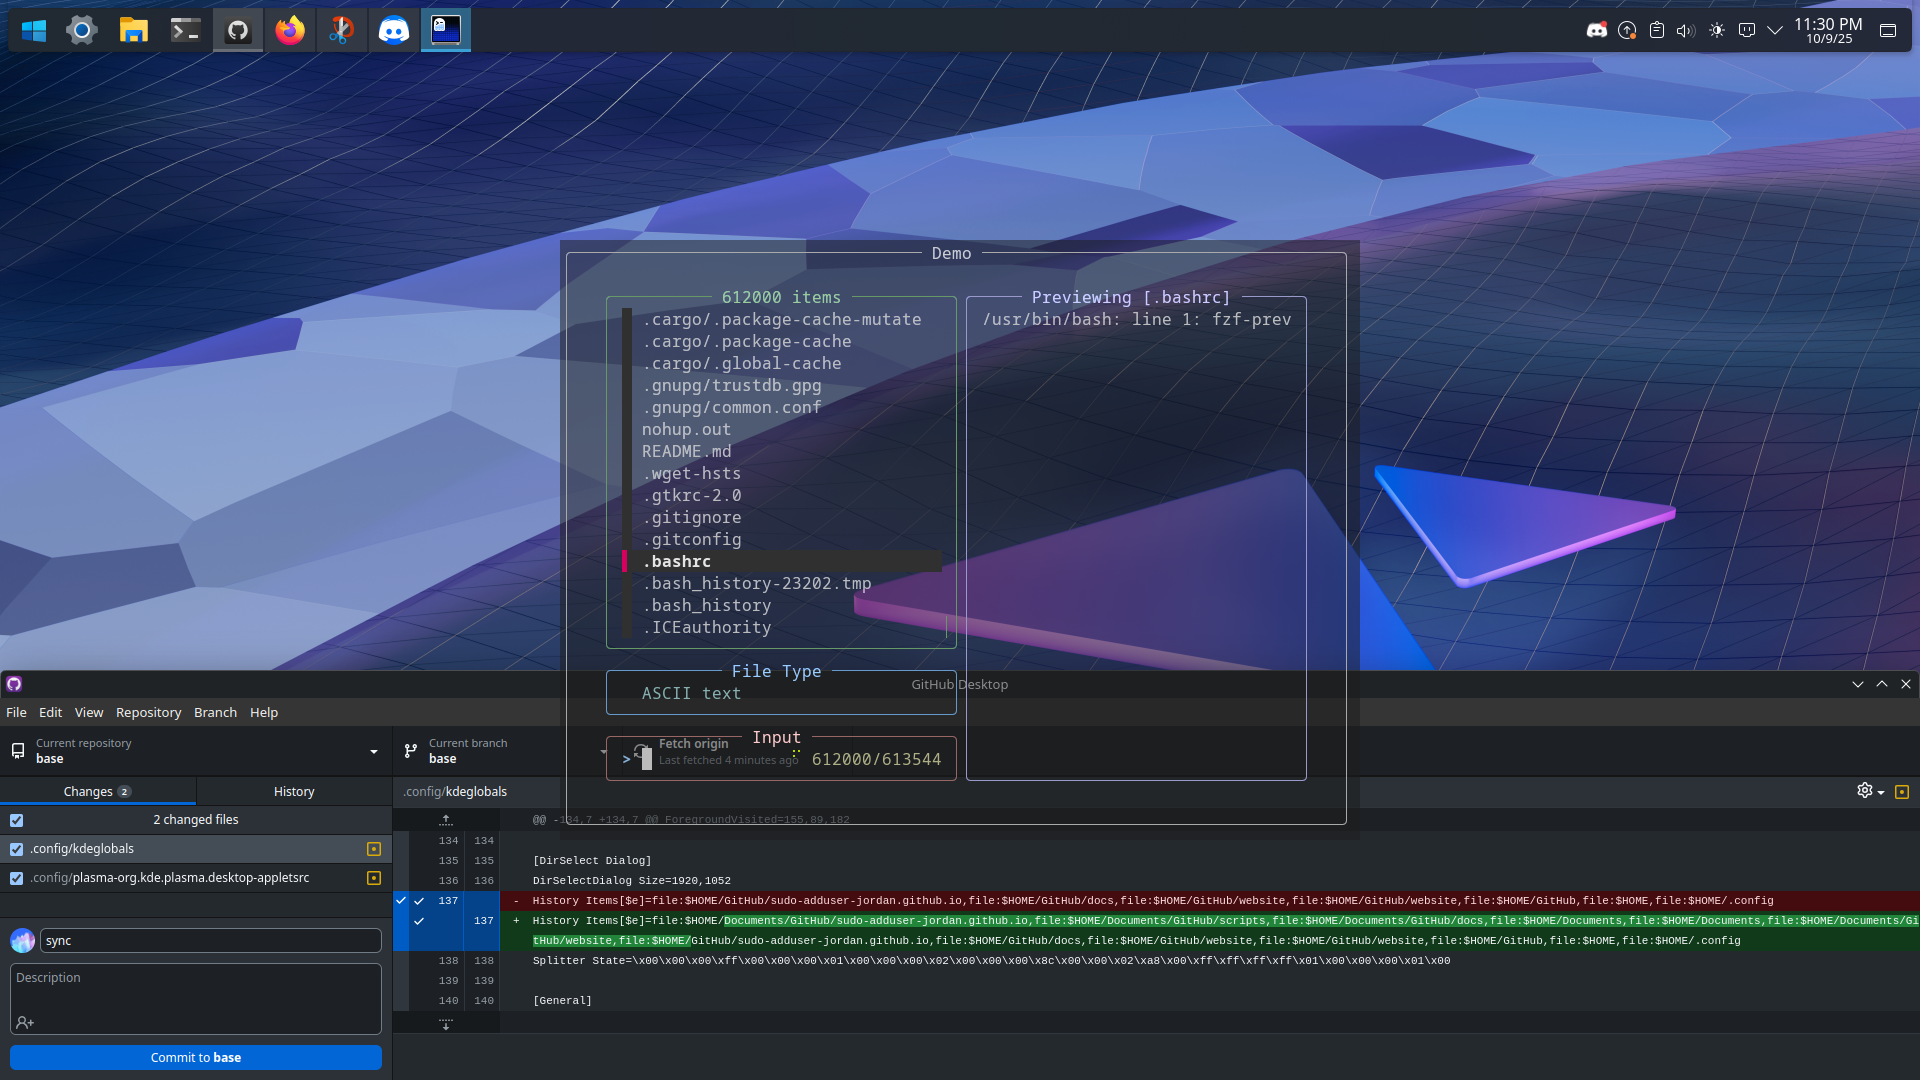Uncheck the .config/kdeglobals file checkbox

click(x=17, y=849)
